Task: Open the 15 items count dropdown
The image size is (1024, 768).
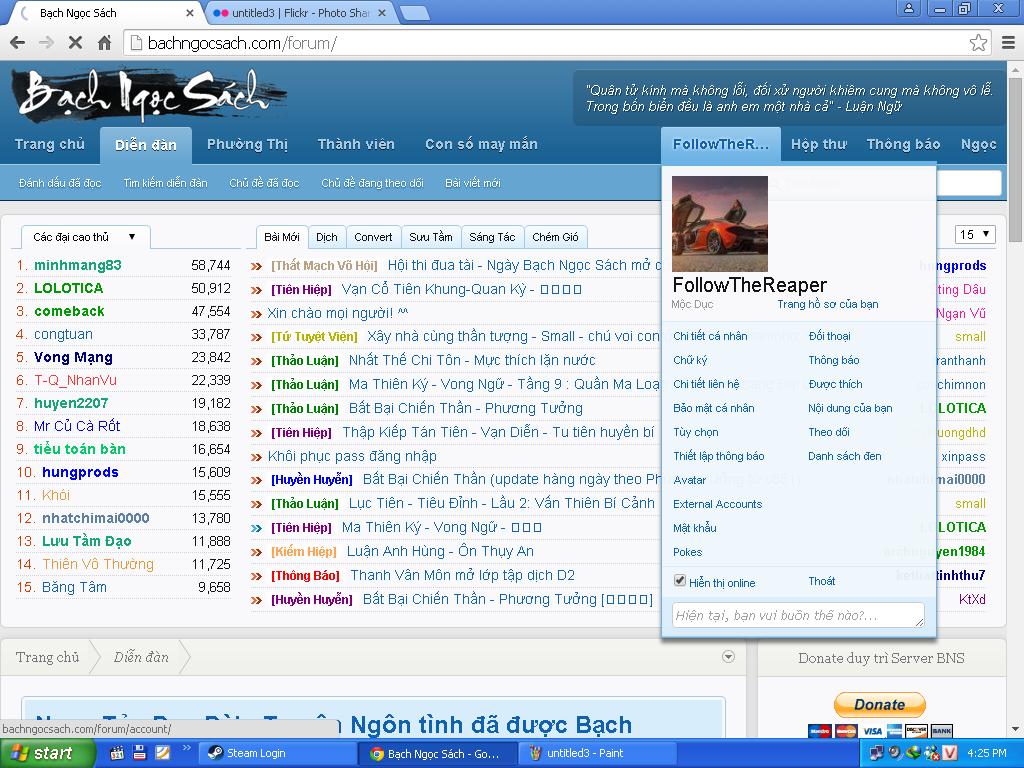Action: pyautogui.click(x=975, y=235)
